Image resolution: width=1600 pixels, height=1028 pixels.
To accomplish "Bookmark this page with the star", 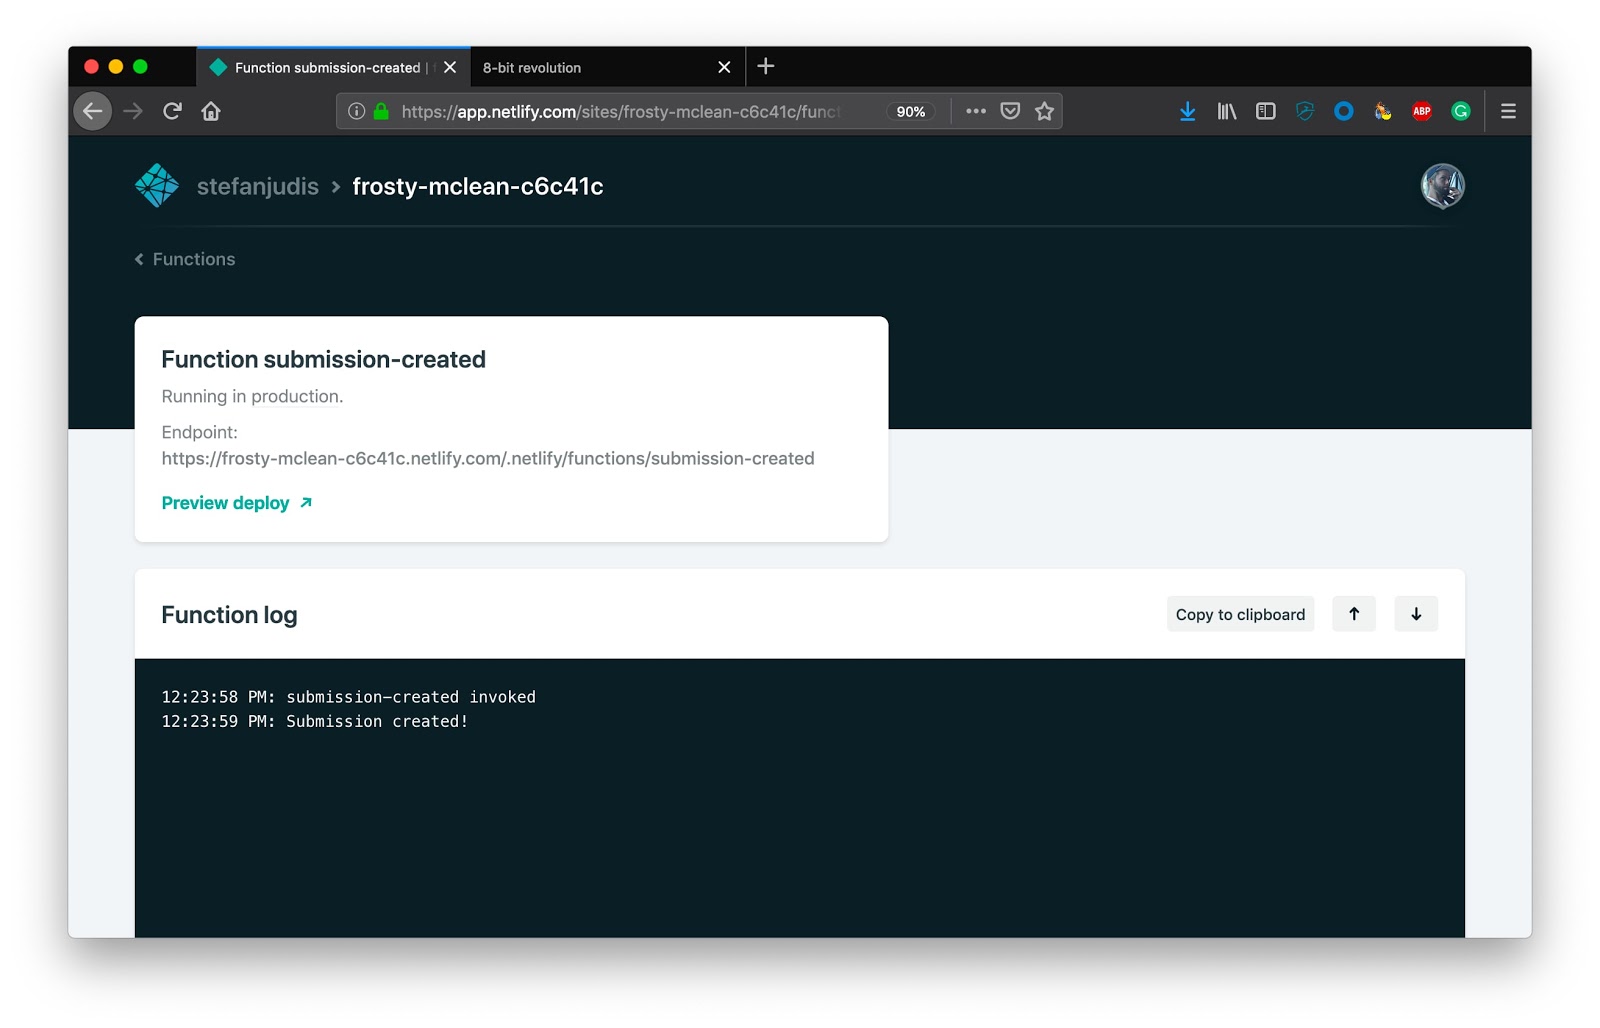I will [x=1044, y=111].
